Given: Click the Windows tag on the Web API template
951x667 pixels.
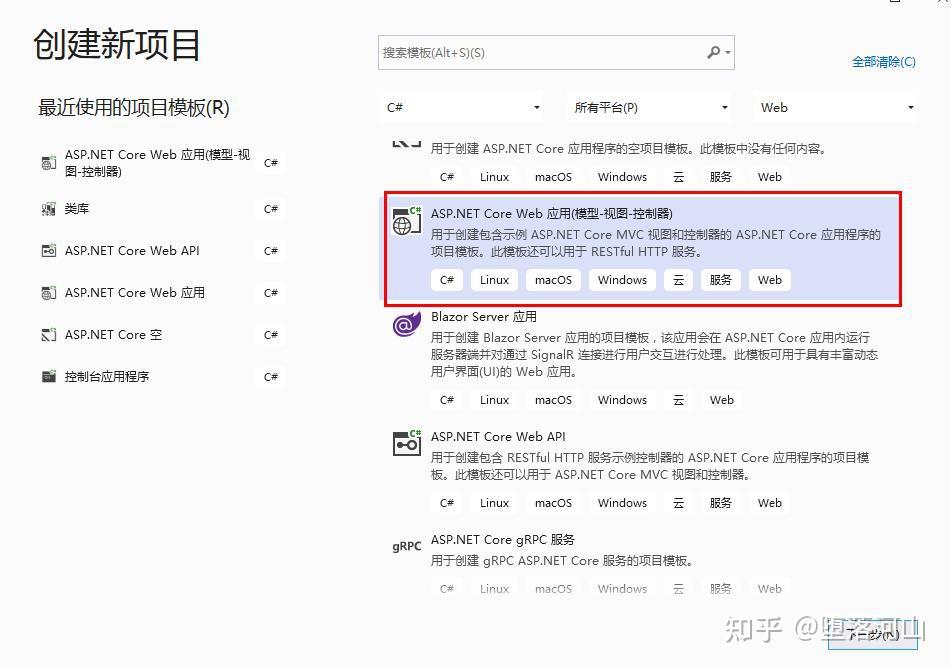Looking at the screenshot, I should [x=622, y=503].
